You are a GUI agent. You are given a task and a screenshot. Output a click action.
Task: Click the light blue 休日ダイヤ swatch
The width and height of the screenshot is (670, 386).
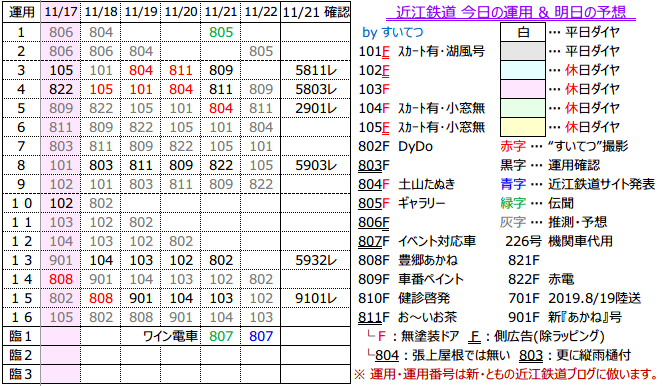(x=523, y=70)
